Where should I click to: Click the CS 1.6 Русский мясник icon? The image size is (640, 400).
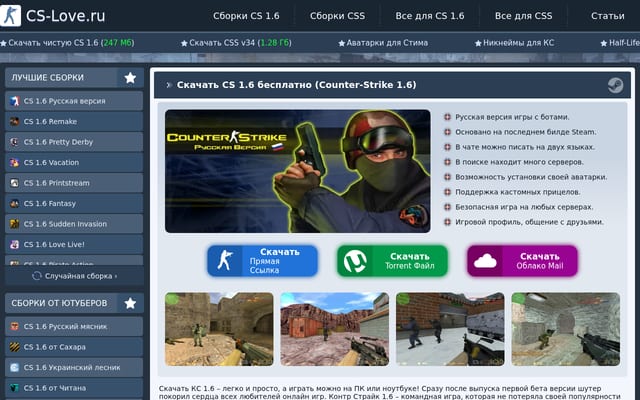pos(15,327)
